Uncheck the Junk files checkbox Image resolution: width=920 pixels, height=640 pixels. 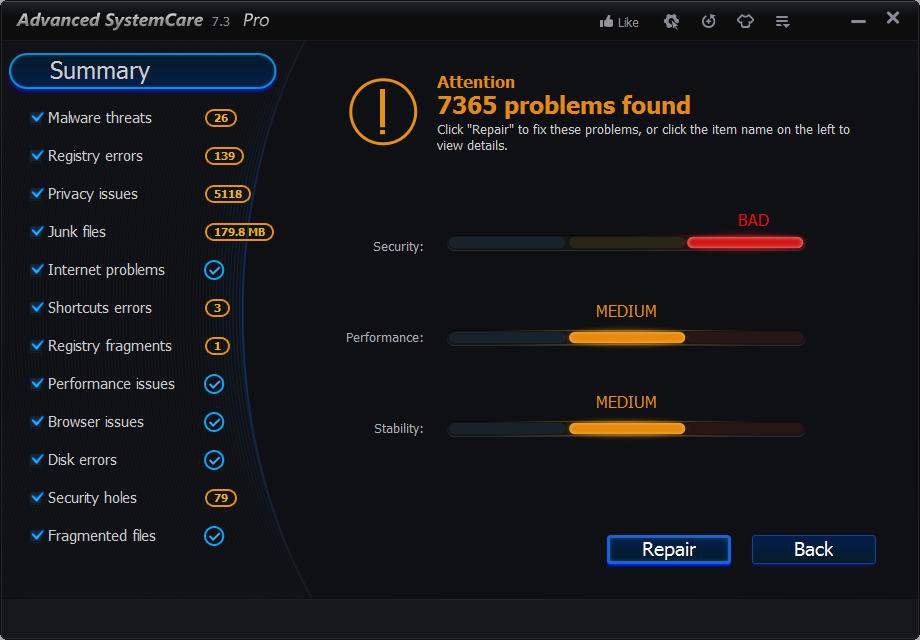point(37,231)
